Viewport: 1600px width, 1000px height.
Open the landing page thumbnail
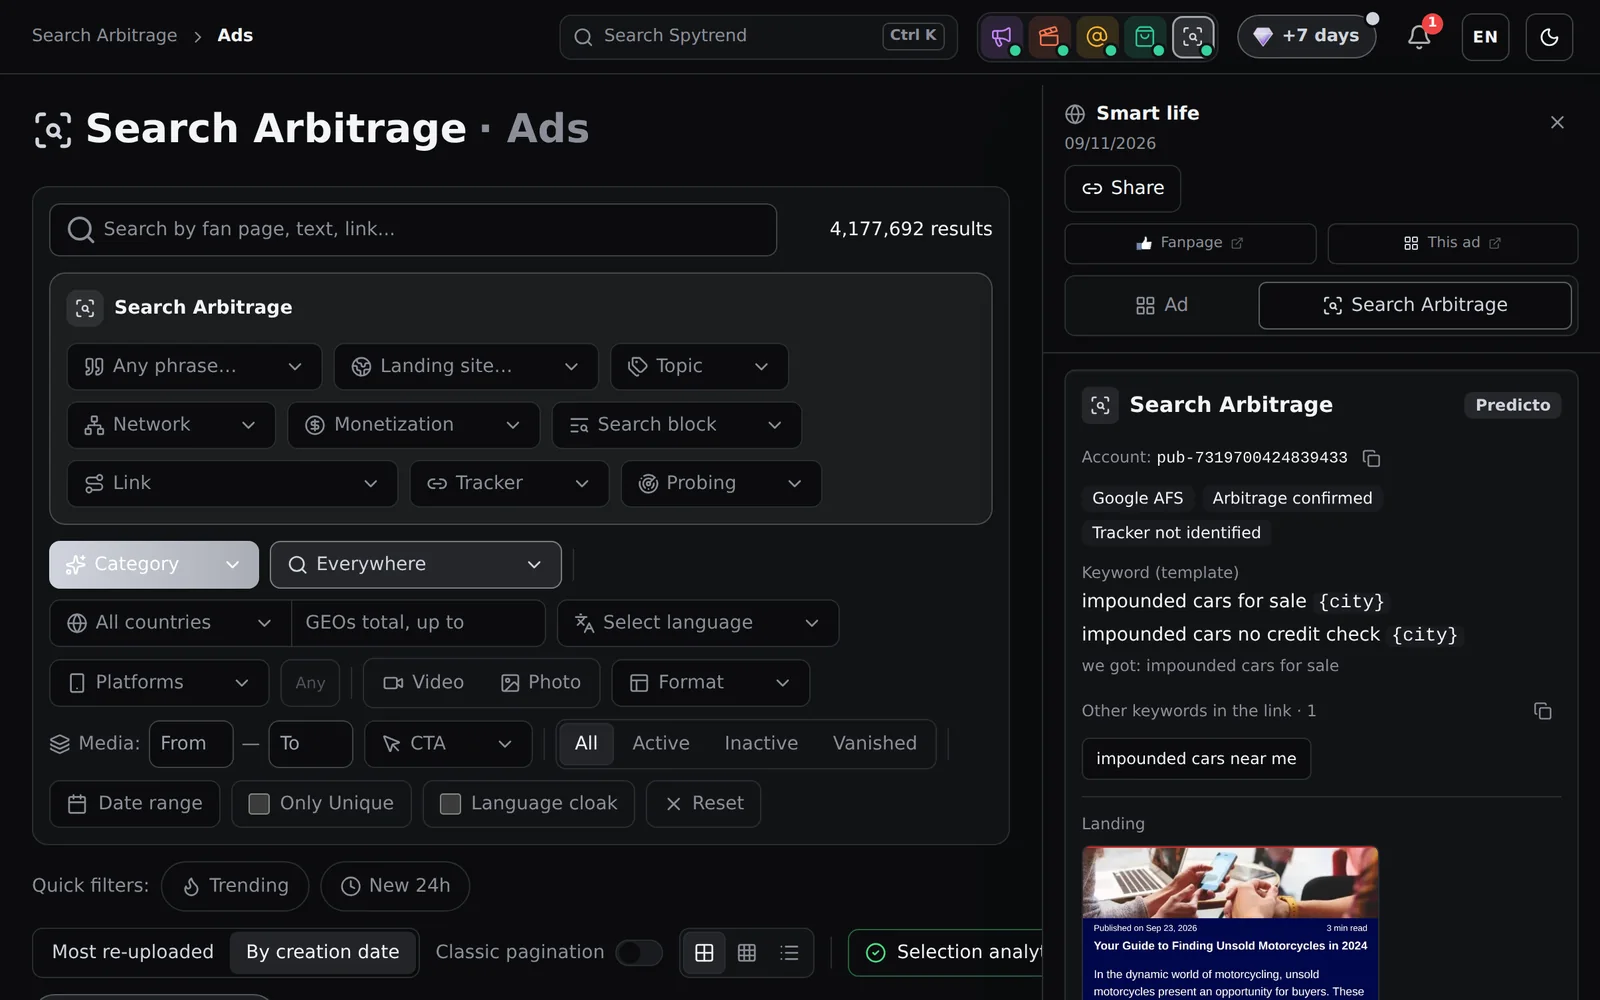point(1230,923)
